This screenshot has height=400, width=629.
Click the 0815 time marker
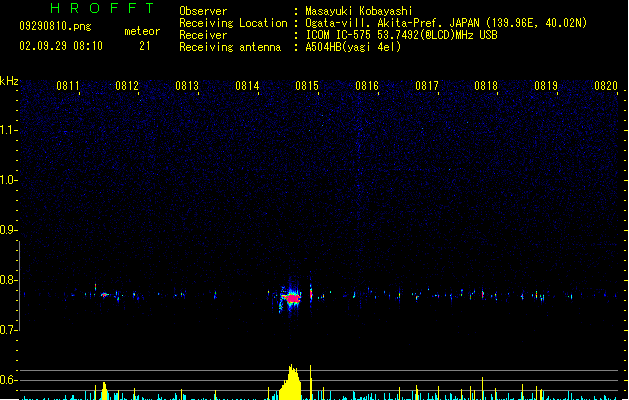tap(307, 86)
